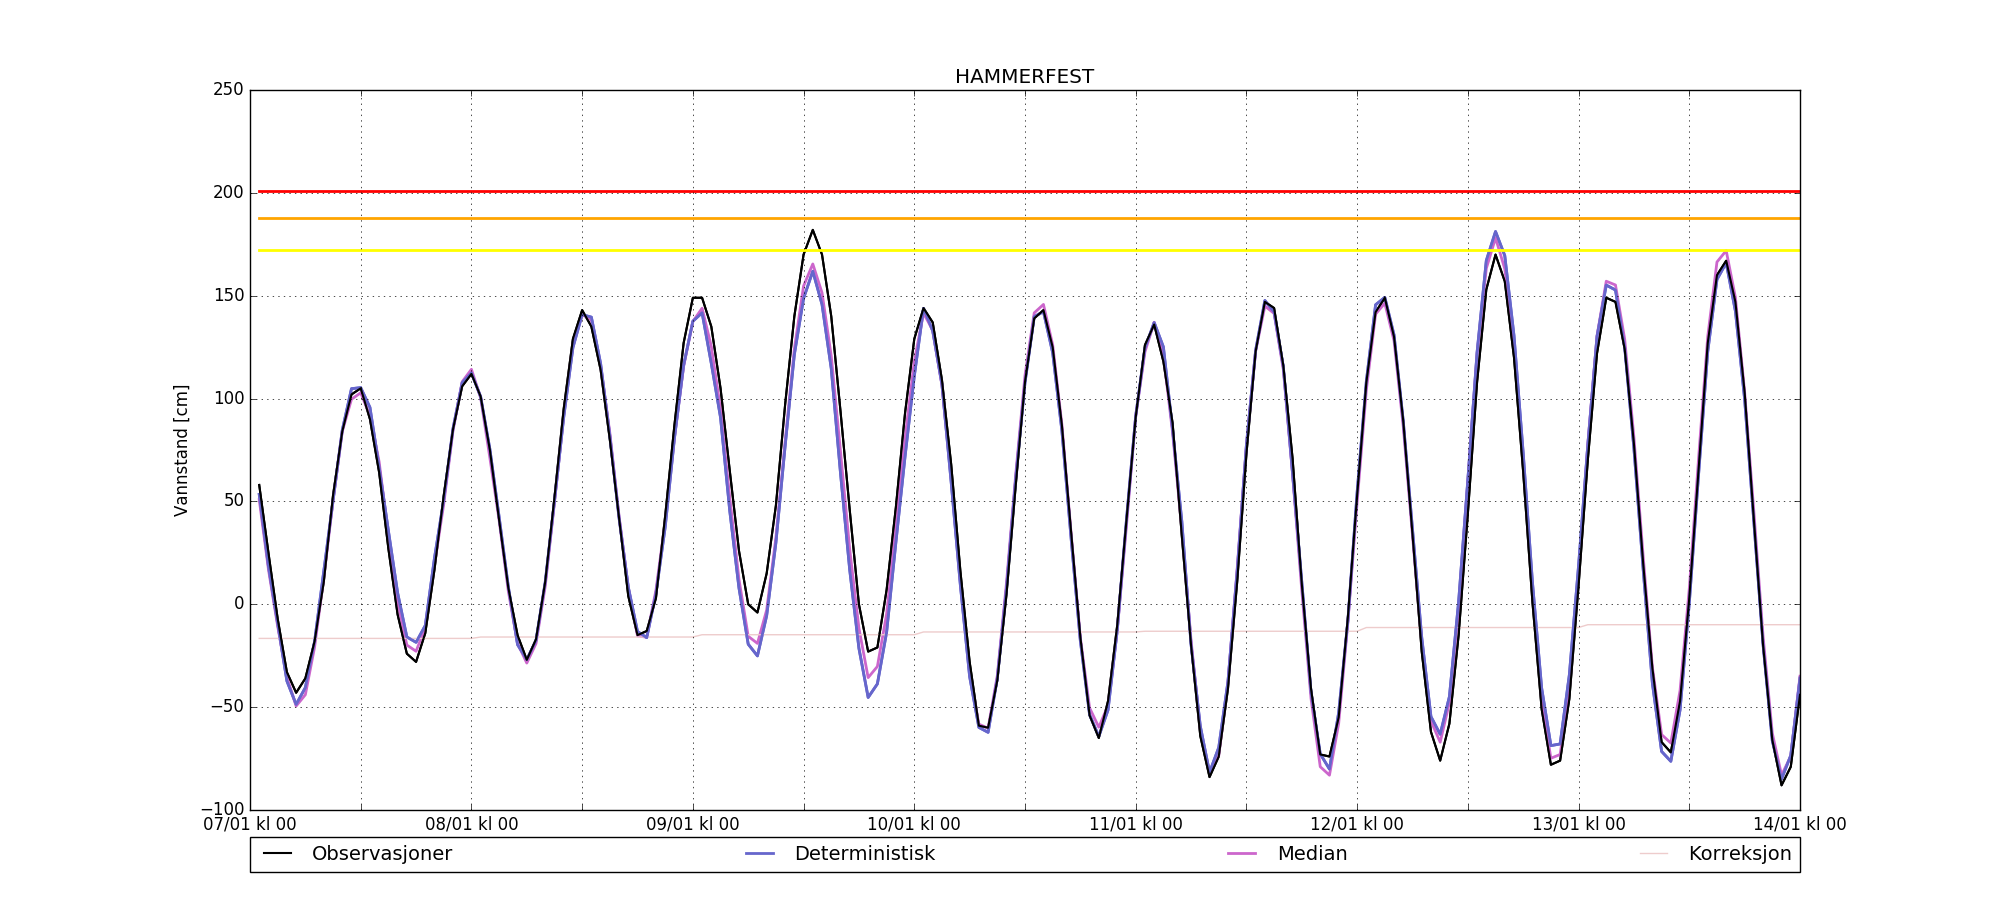The image size is (2000, 900).
Task: Click the highest observed peak on 09/01 midday
Action: point(812,231)
